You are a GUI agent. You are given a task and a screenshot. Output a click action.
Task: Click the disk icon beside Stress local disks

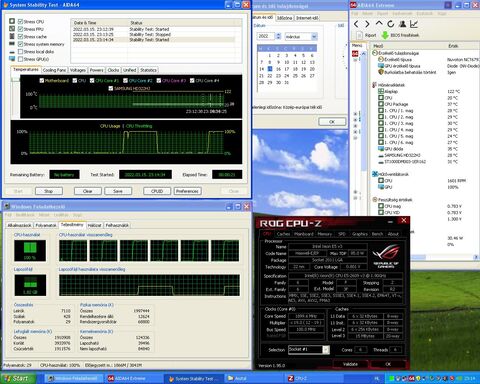pos(12,52)
